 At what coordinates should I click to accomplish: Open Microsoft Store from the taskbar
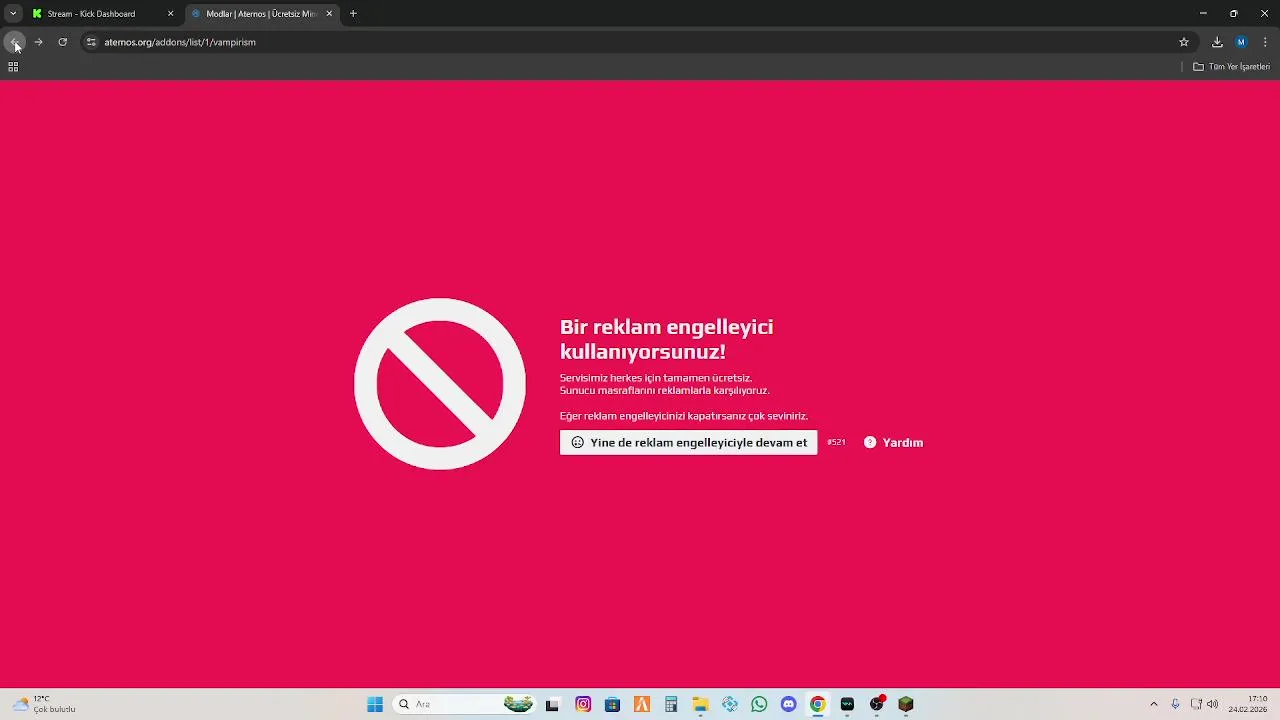(x=612, y=704)
